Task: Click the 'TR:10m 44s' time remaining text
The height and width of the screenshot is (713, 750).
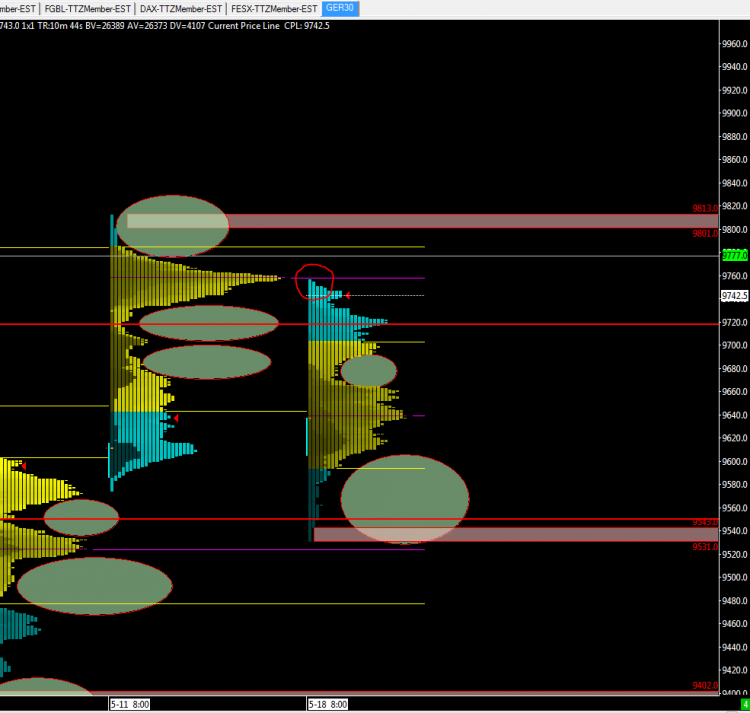Action: (x=60, y=26)
